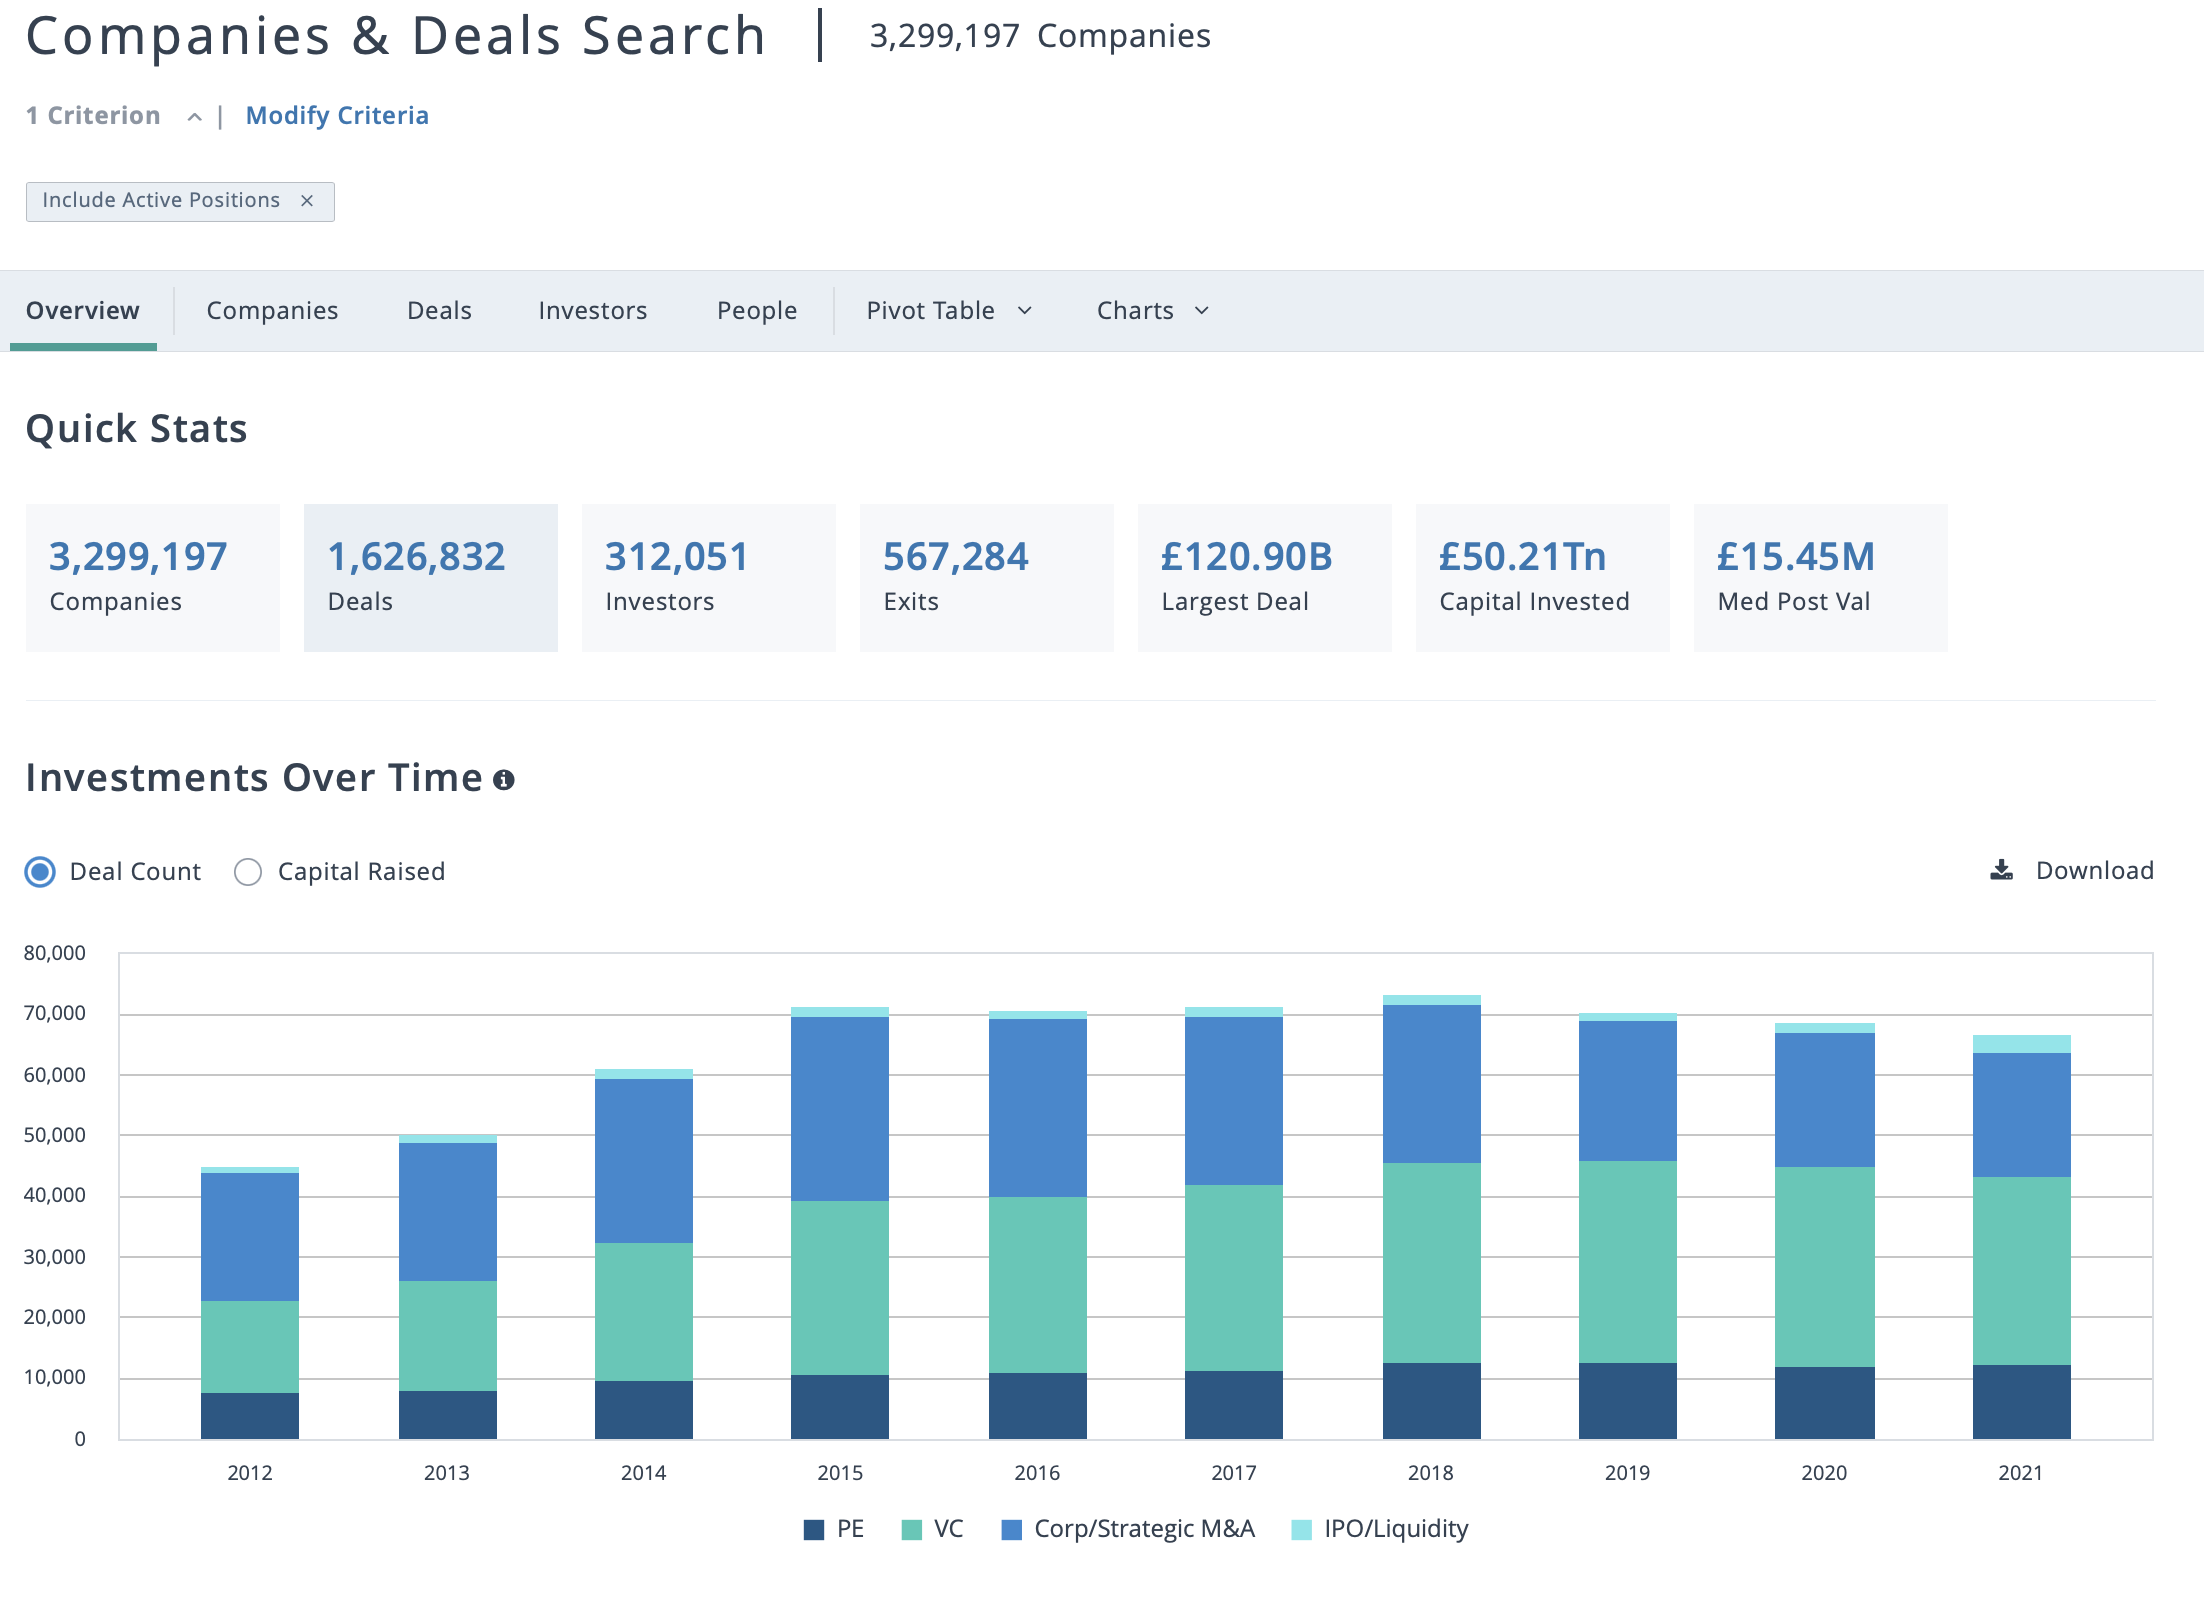Image resolution: width=2204 pixels, height=1600 pixels.
Task: Click the 2019 axis label
Action: click(1627, 1472)
